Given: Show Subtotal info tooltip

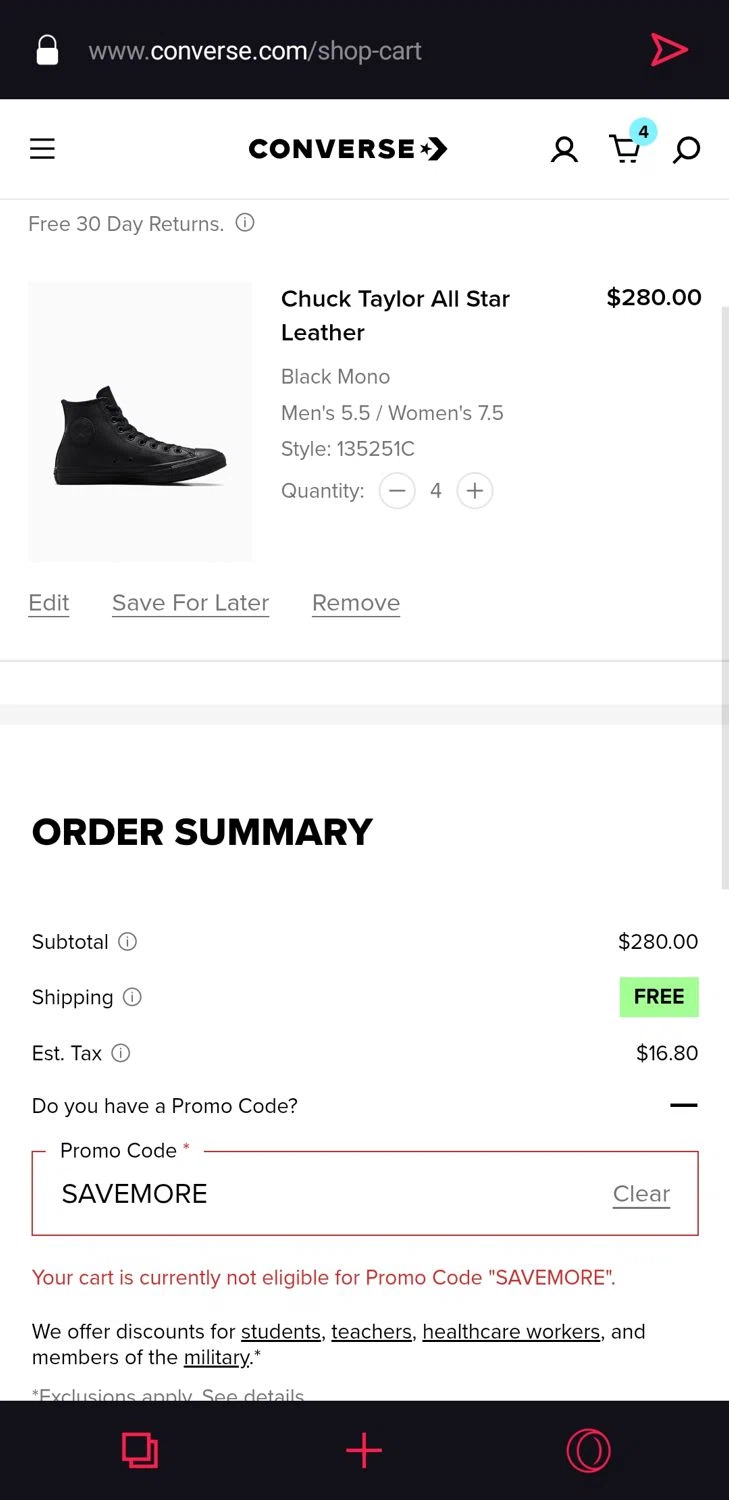Looking at the screenshot, I should 128,941.
